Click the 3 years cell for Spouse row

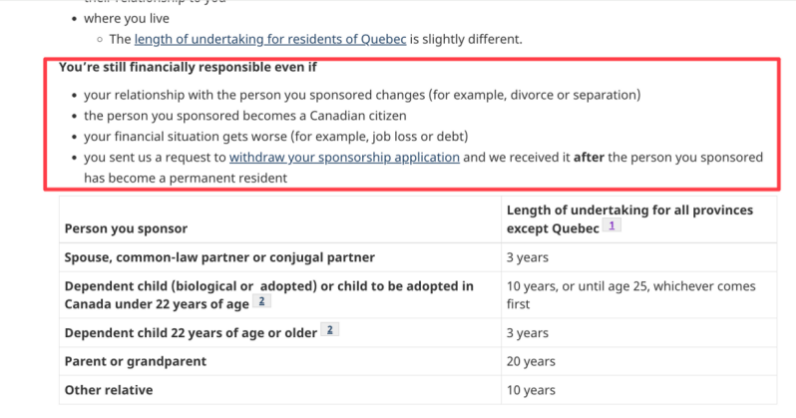pyautogui.click(x=527, y=257)
